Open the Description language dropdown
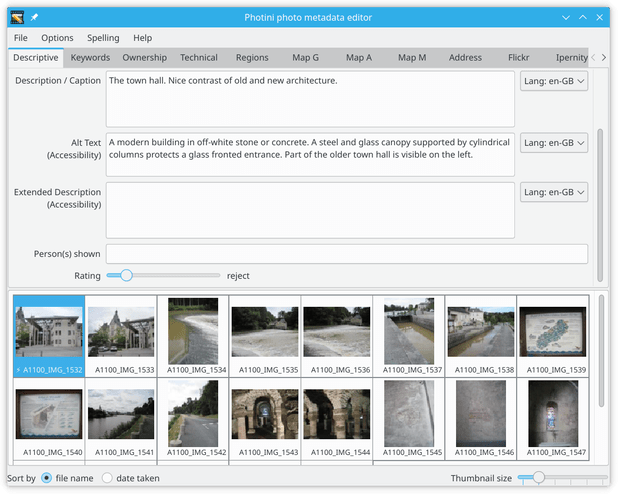Image resolution: width=618 pixels, height=494 pixels. [554, 81]
